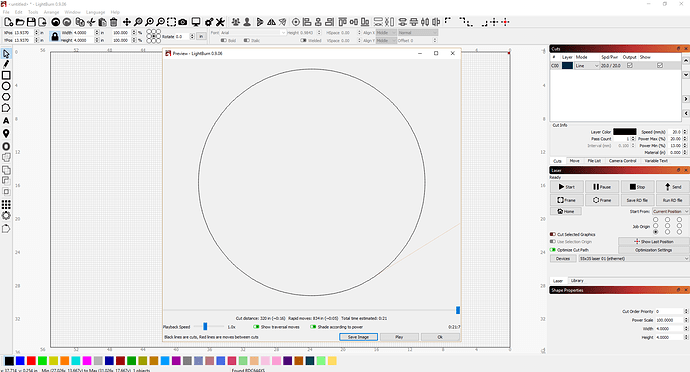This screenshot has height=372, width=690.
Task: Increase the Speed (mm/s) stepper
Action: point(685,131)
